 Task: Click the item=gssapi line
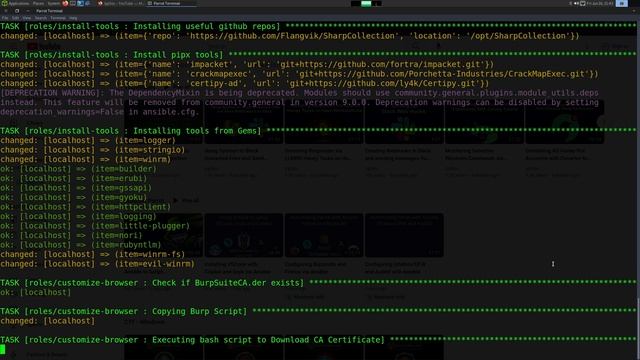(x=76, y=188)
